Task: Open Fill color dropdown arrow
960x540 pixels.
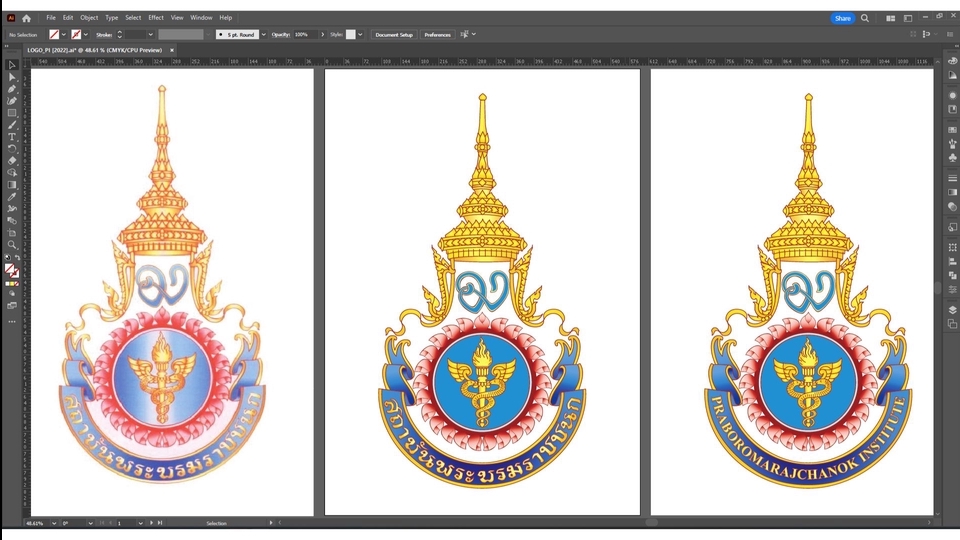Action: (64, 35)
